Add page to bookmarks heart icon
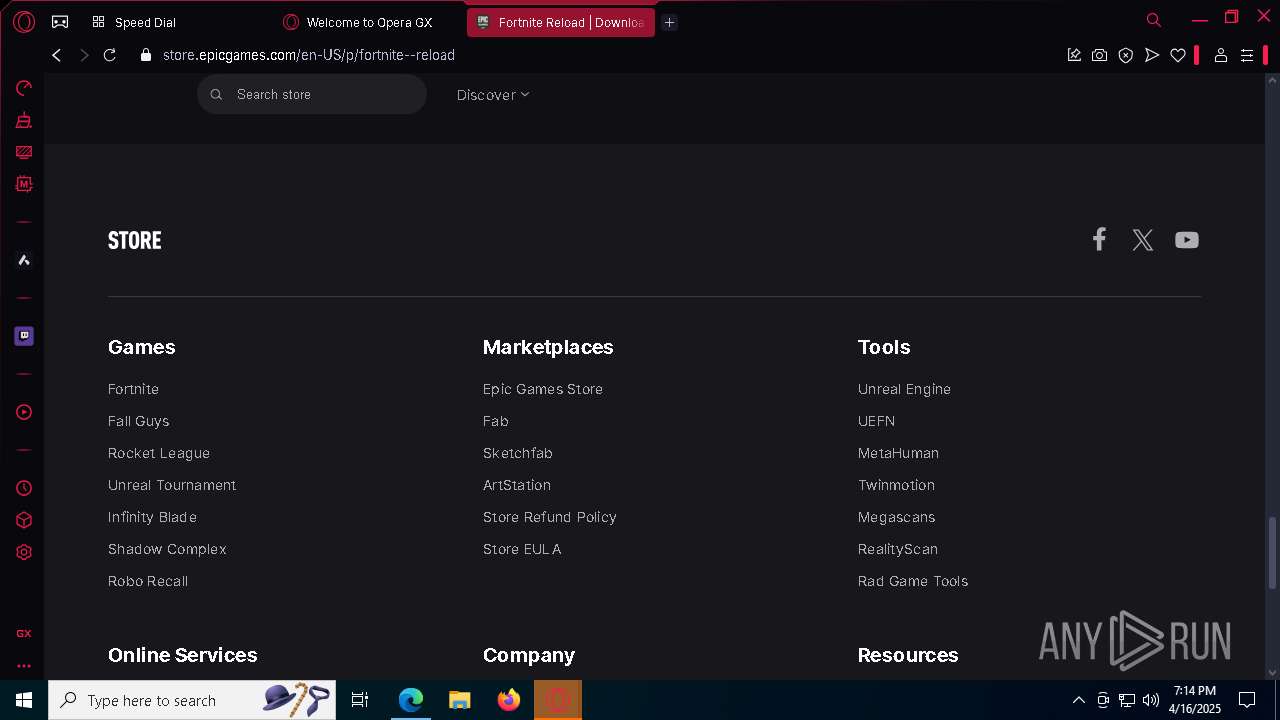This screenshot has width=1280, height=720. point(1178,55)
